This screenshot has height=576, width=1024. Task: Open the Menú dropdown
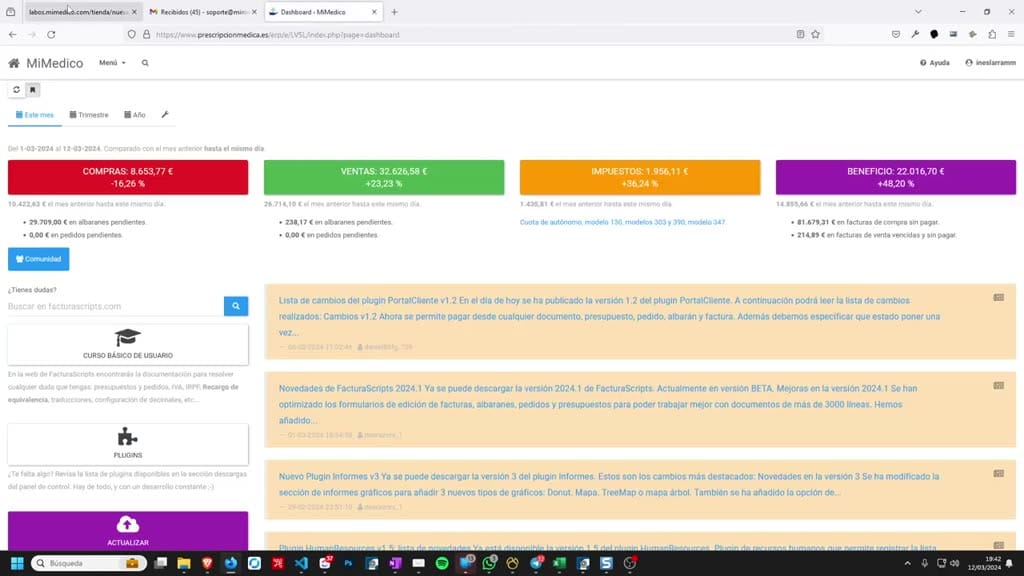click(x=112, y=63)
